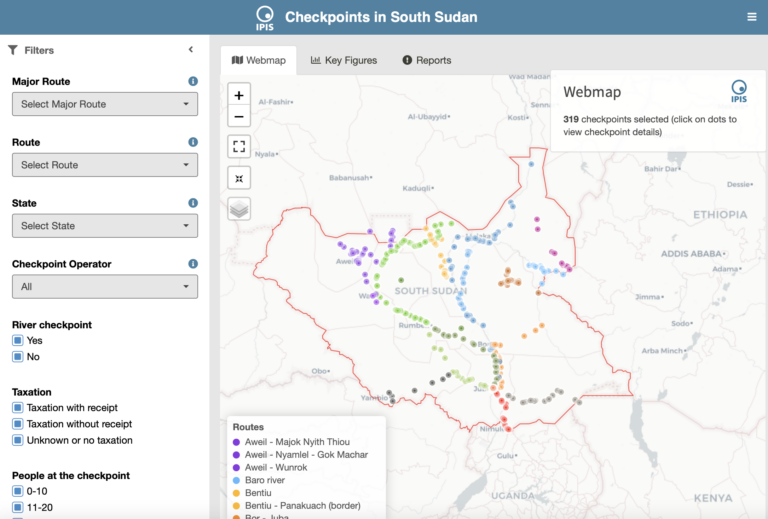Click the map zoom in button
The width and height of the screenshot is (768, 519).
(239, 96)
